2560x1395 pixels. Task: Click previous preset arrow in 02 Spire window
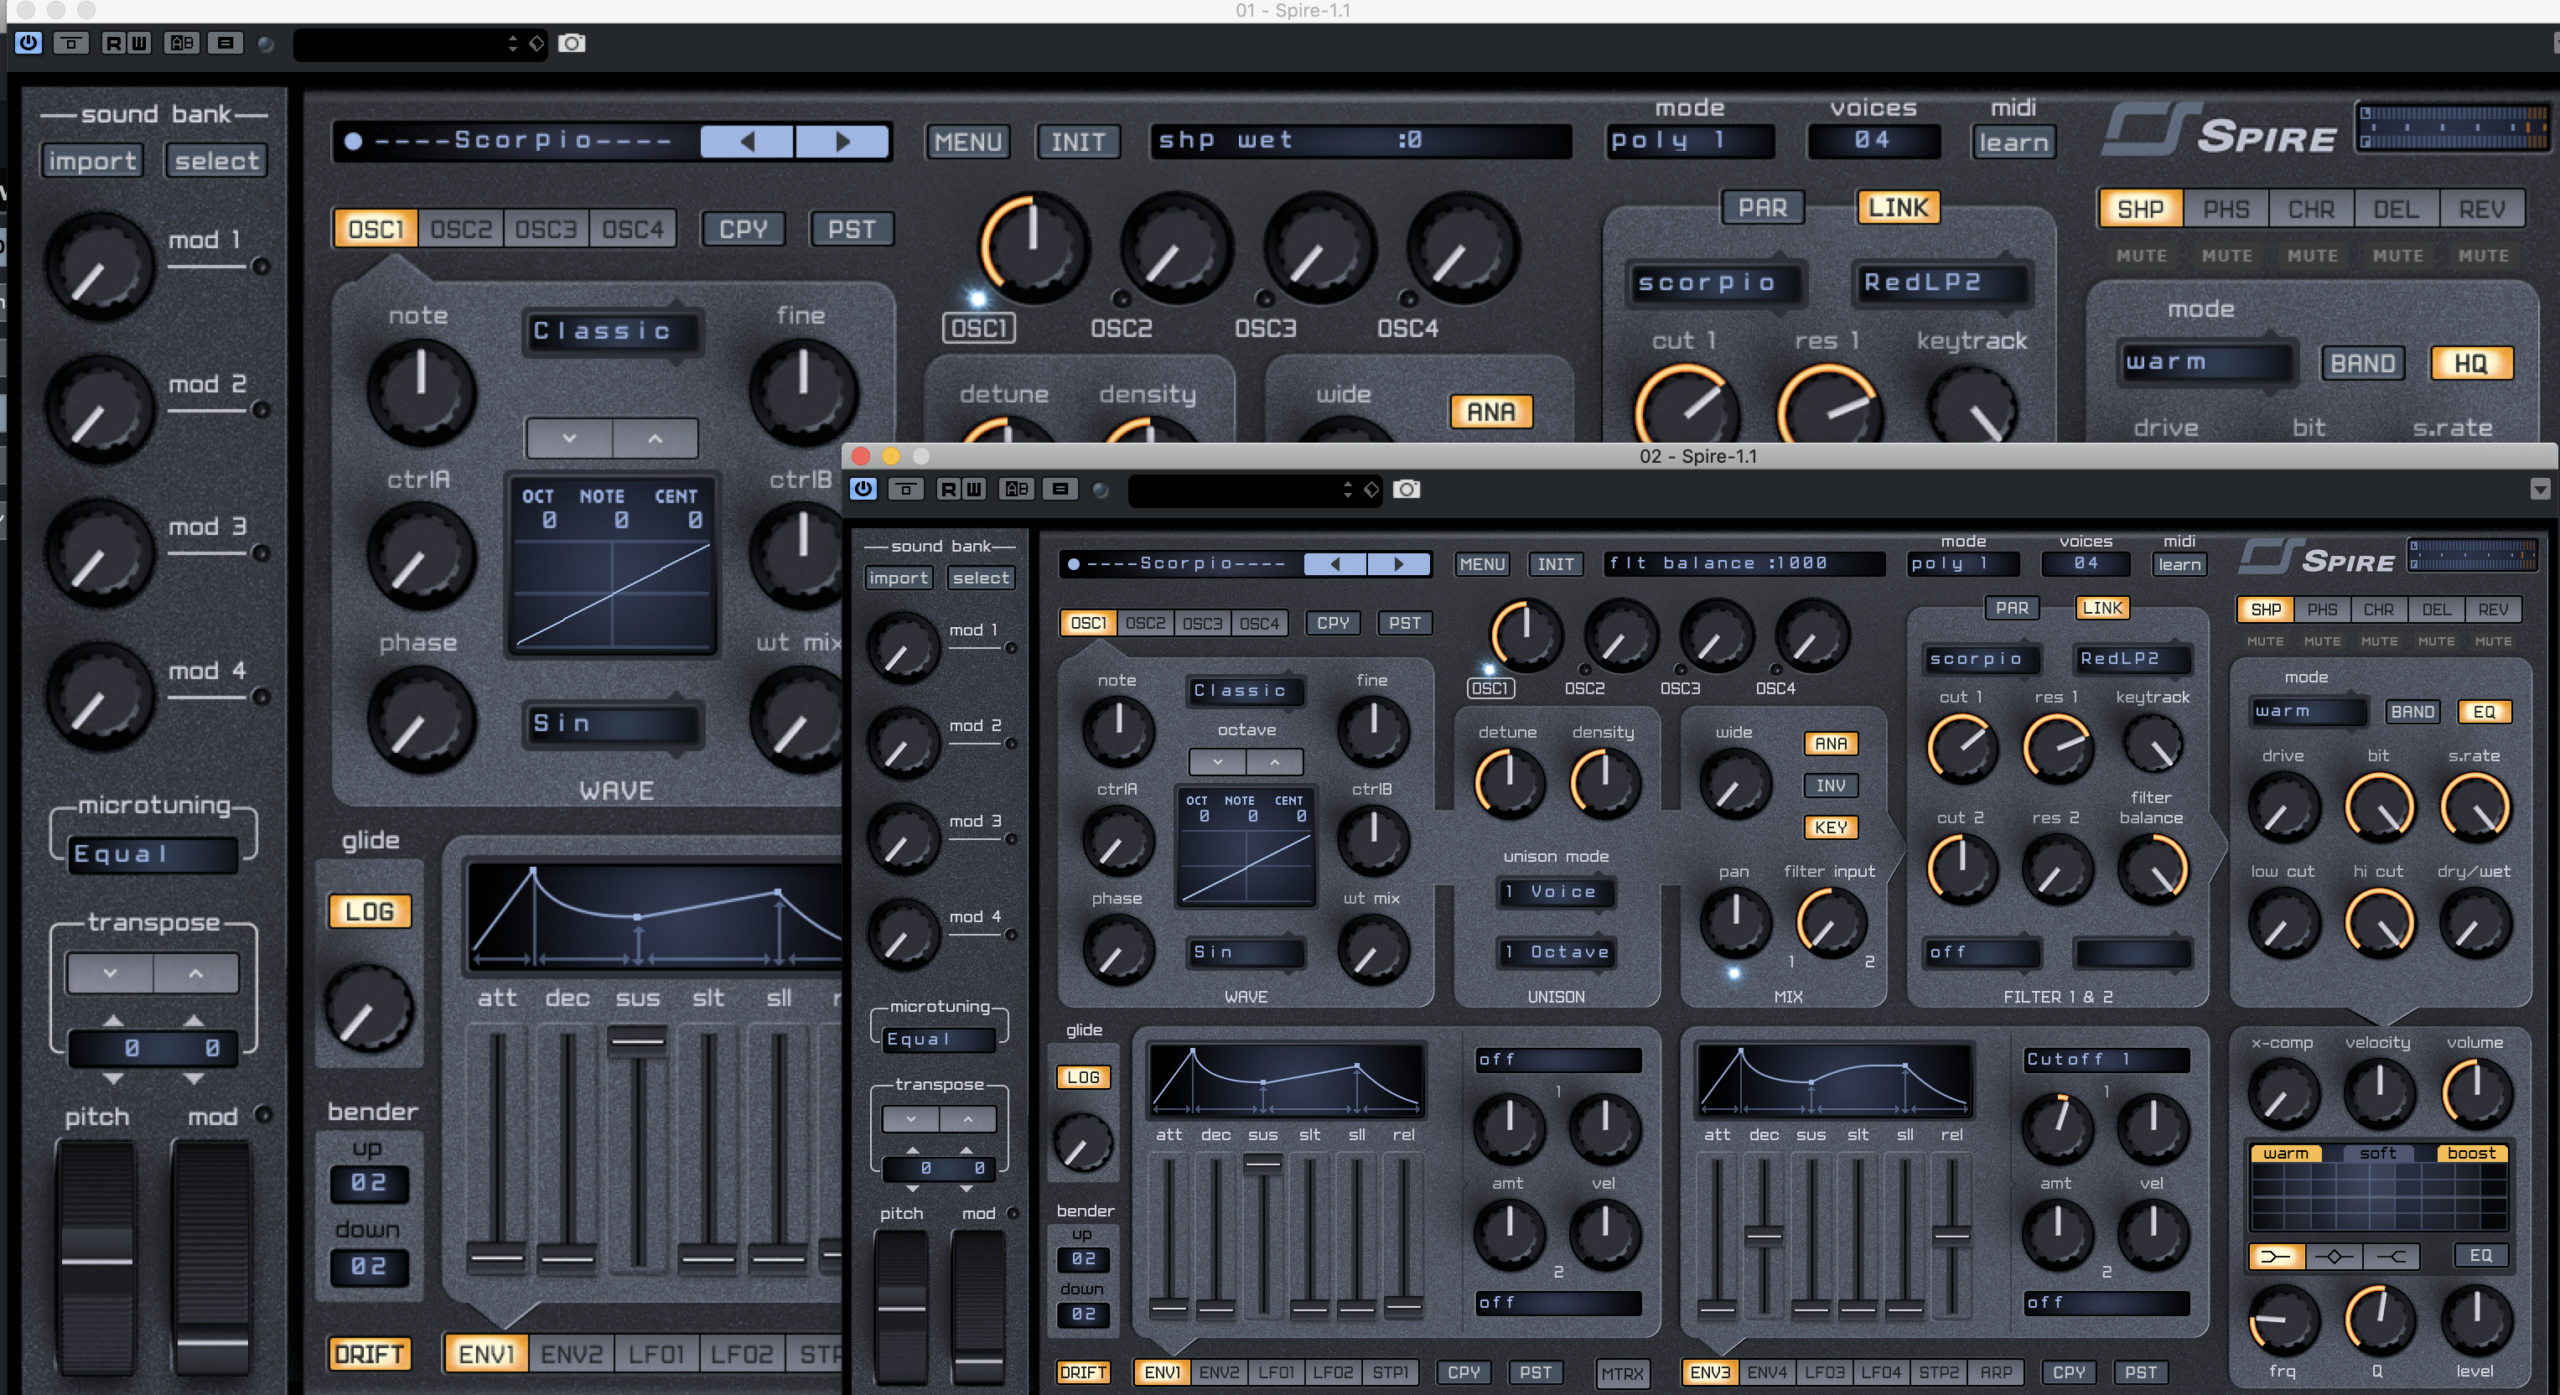click(x=1335, y=564)
